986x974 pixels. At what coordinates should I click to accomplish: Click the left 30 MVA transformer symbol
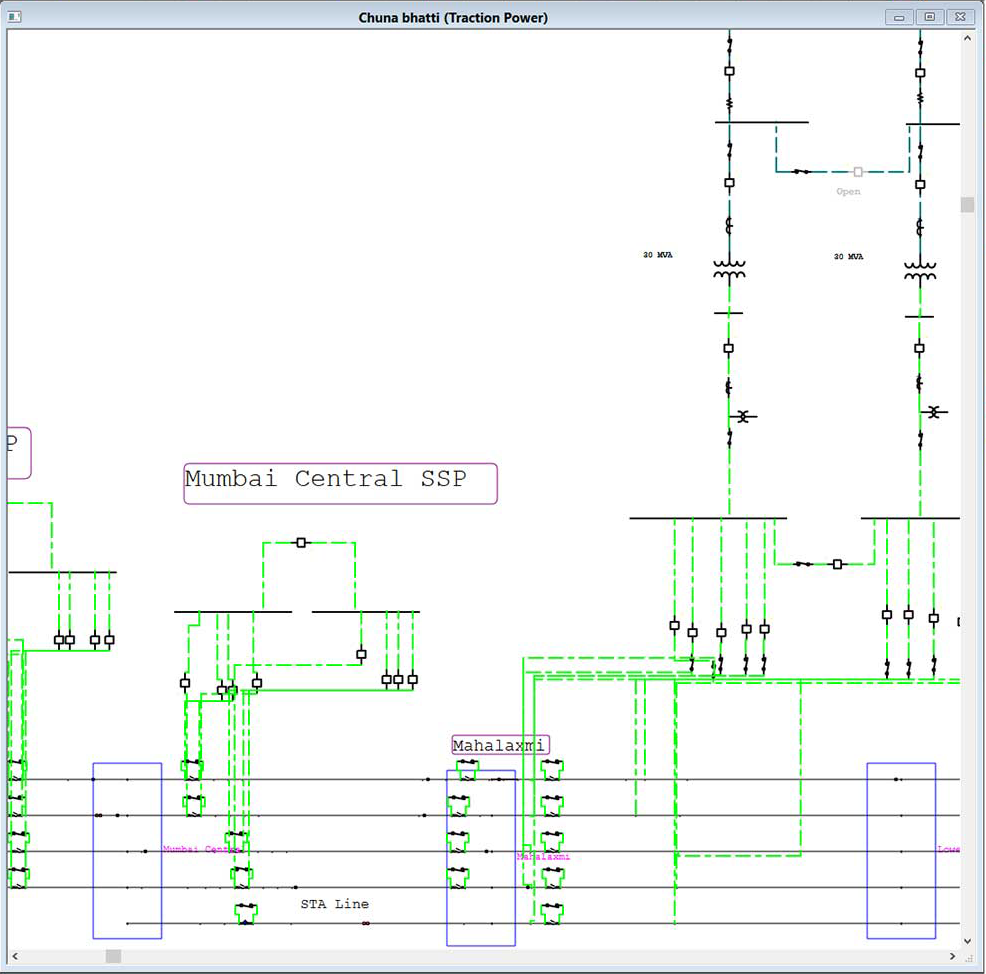pos(728,270)
